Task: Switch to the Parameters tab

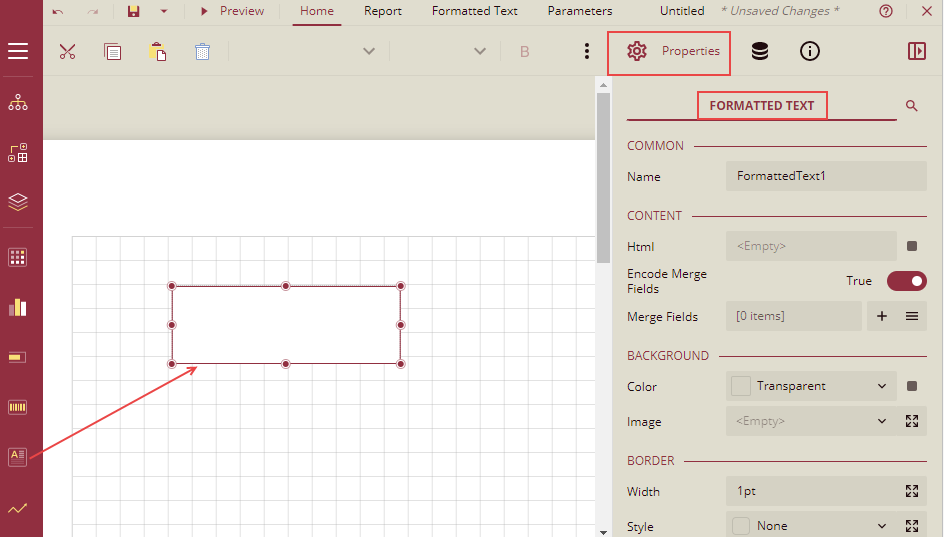Action: click(x=580, y=11)
